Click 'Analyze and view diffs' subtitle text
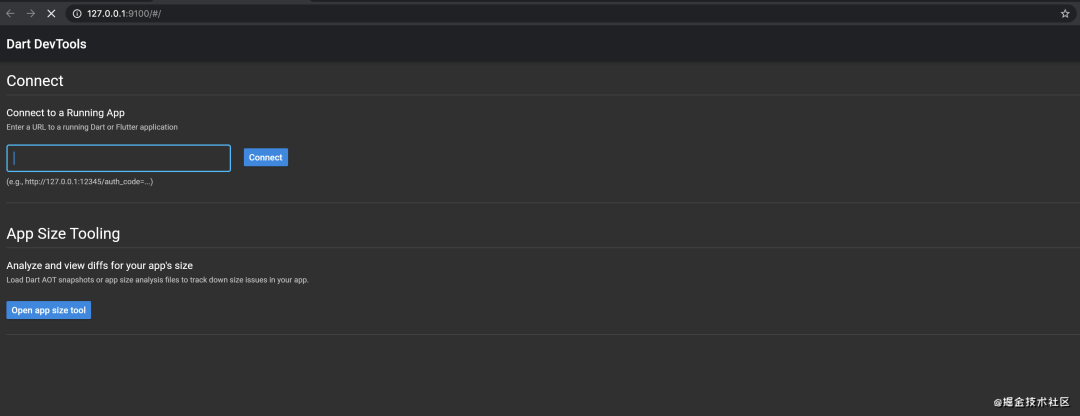 [x=99, y=265]
